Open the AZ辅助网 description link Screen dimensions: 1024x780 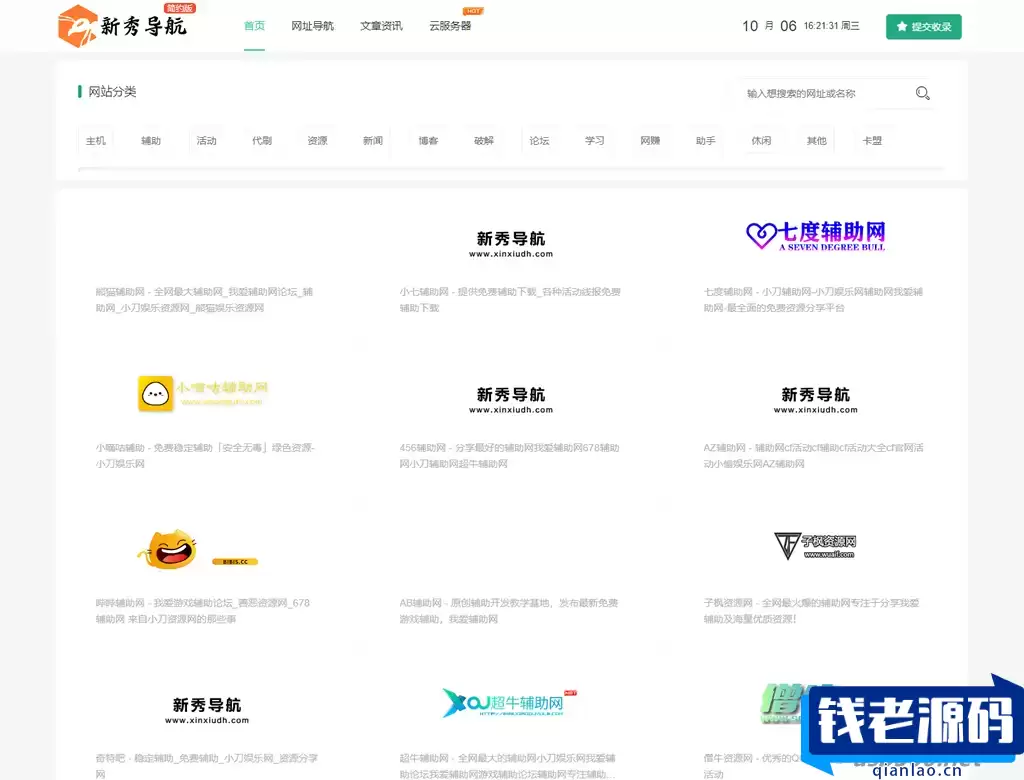point(814,456)
